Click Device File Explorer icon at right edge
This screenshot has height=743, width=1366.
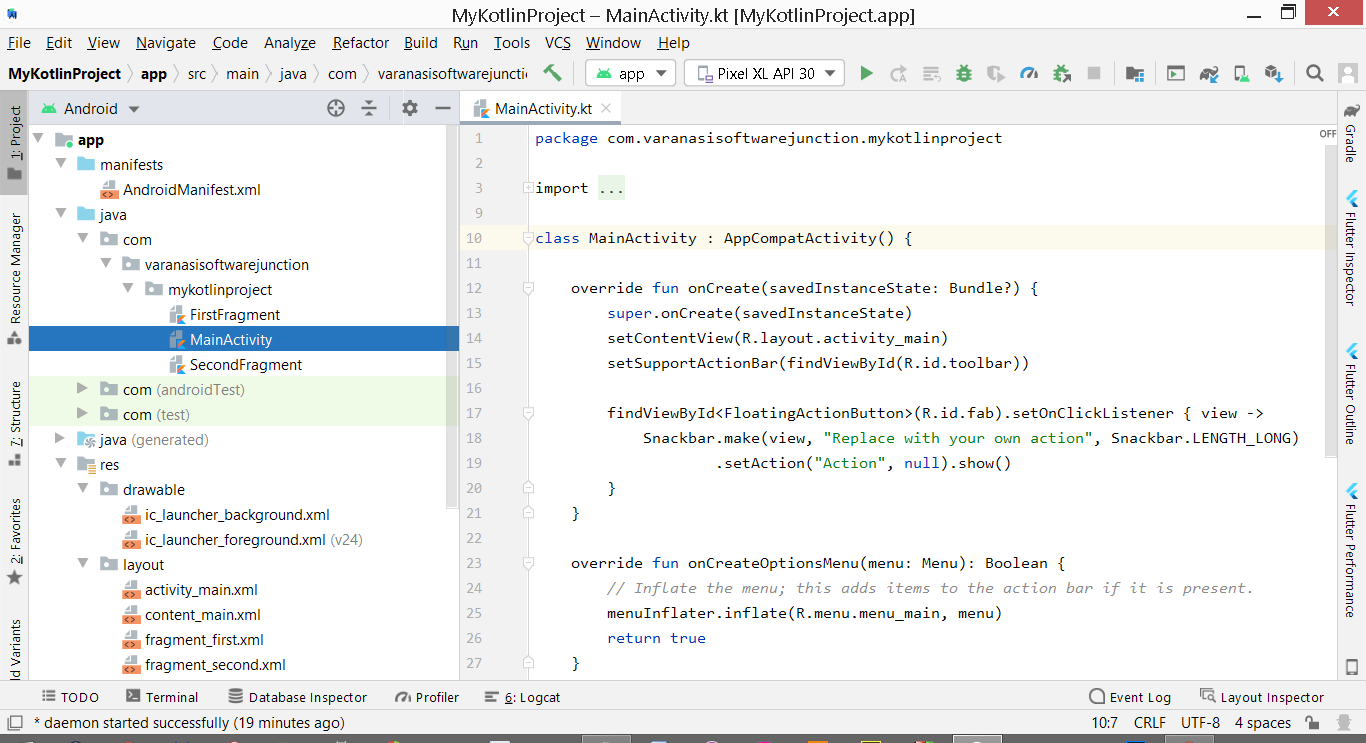pos(1352,666)
